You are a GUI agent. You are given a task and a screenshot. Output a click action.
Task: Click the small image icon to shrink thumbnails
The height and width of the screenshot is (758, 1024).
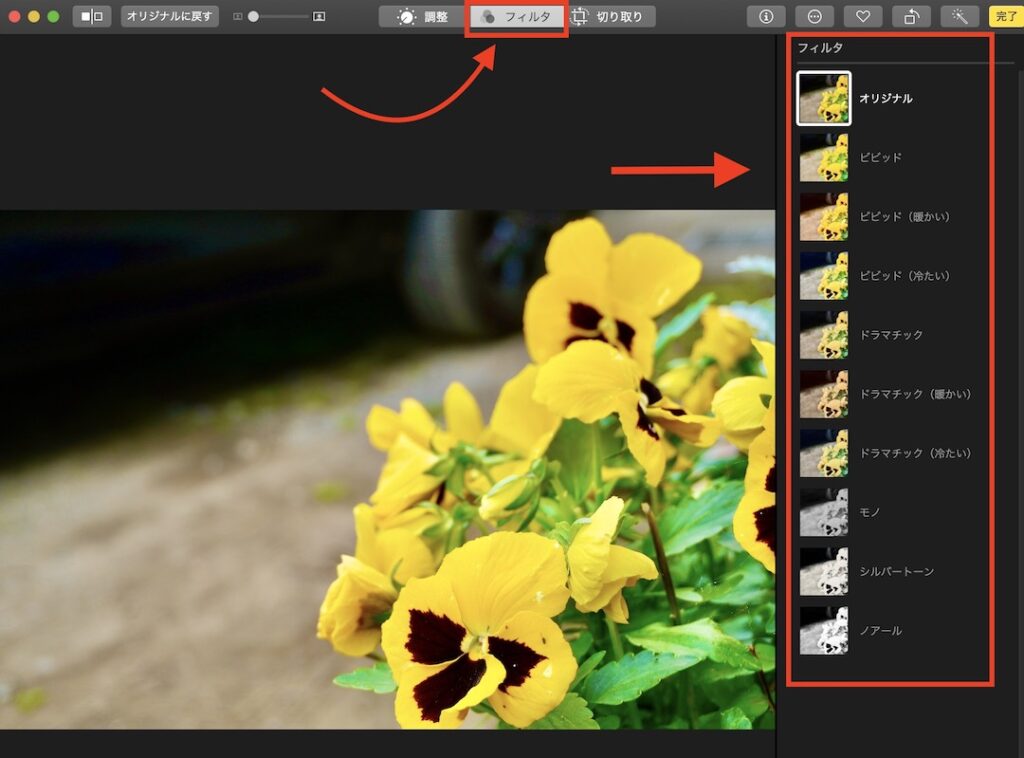pyautogui.click(x=236, y=15)
